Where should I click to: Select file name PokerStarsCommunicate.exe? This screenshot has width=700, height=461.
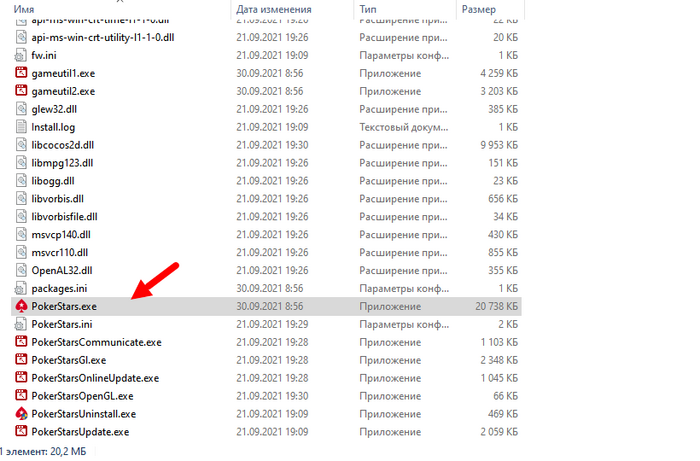(x=96, y=342)
